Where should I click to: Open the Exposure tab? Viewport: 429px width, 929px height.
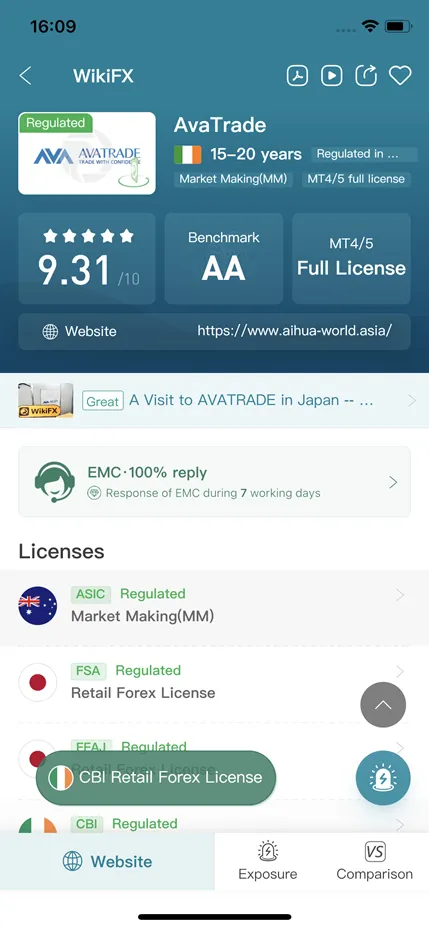pyautogui.click(x=268, y=861)
